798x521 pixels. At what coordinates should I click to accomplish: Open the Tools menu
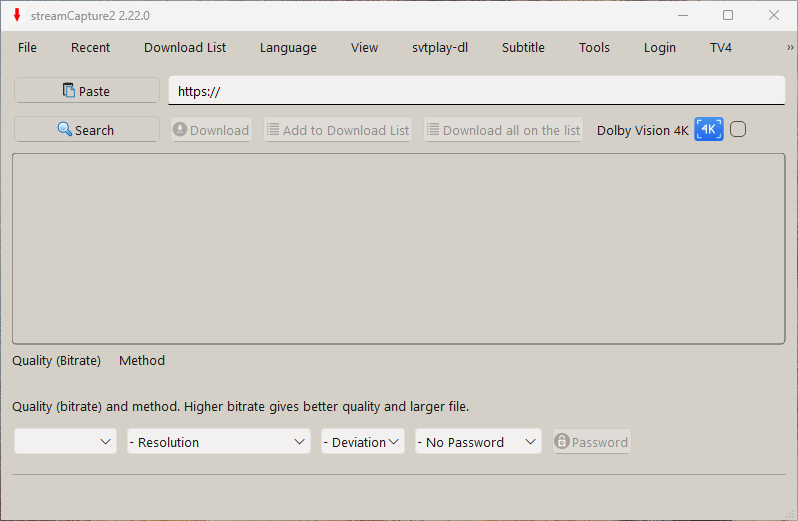point(594,47)
